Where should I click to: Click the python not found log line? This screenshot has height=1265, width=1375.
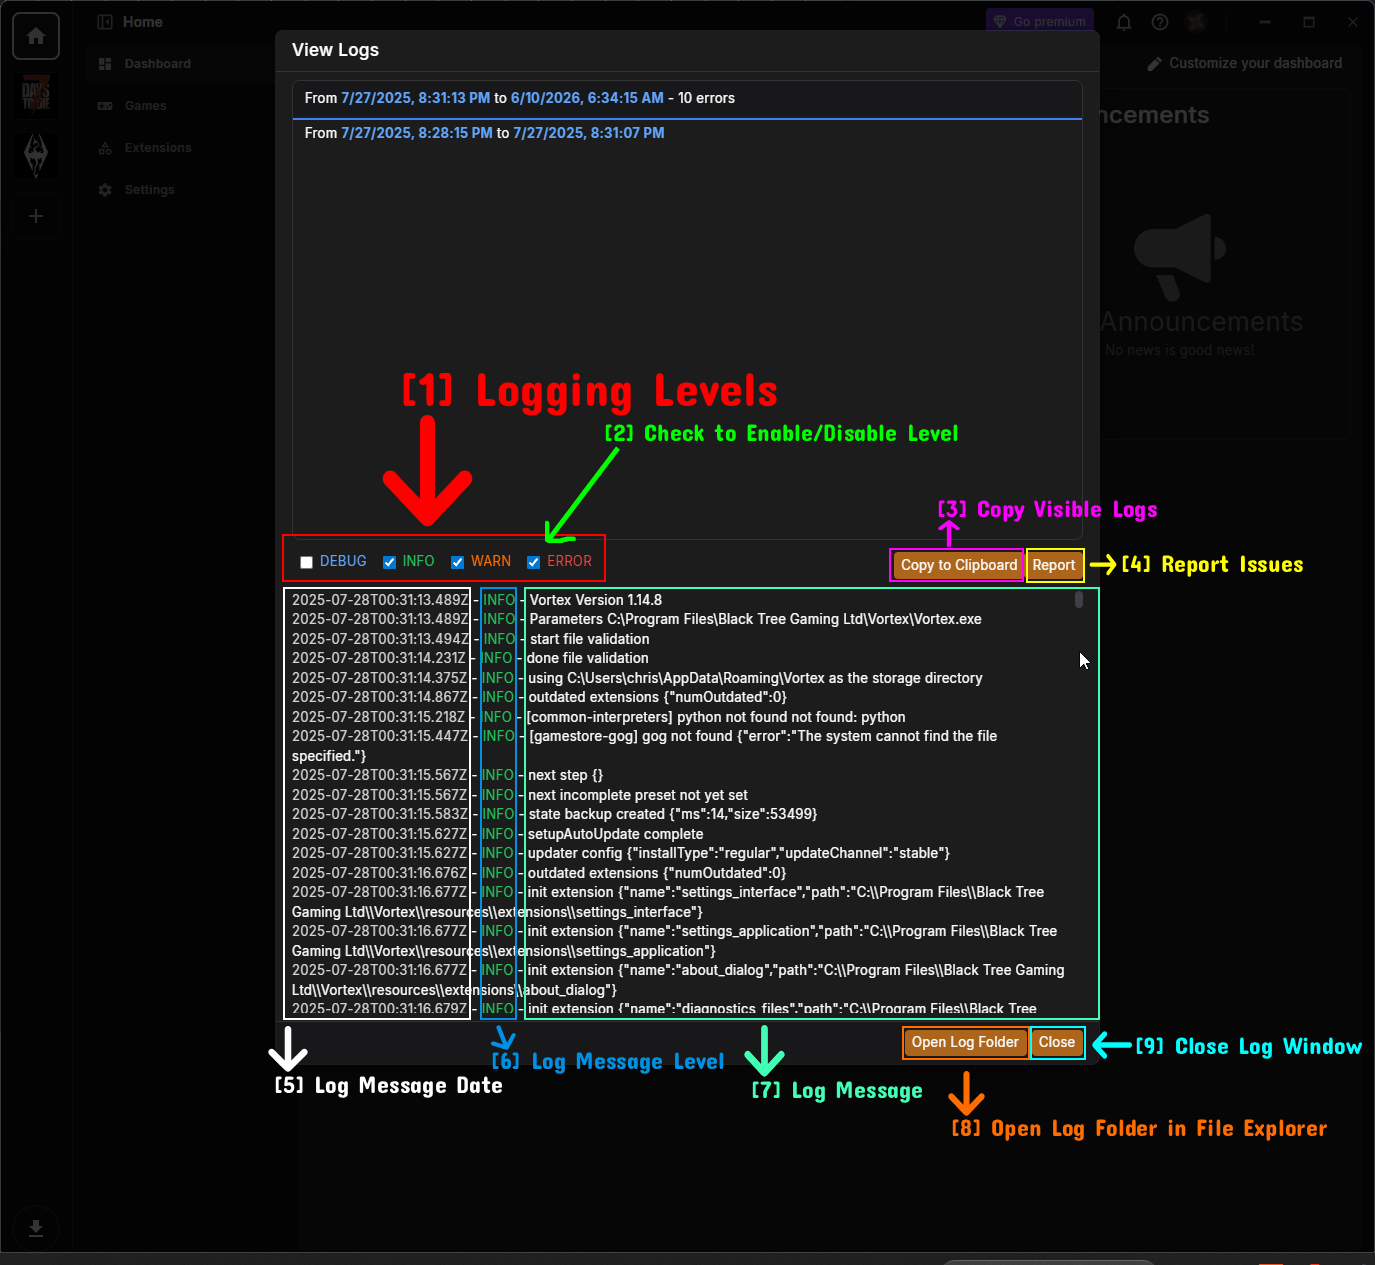[599, 717]
